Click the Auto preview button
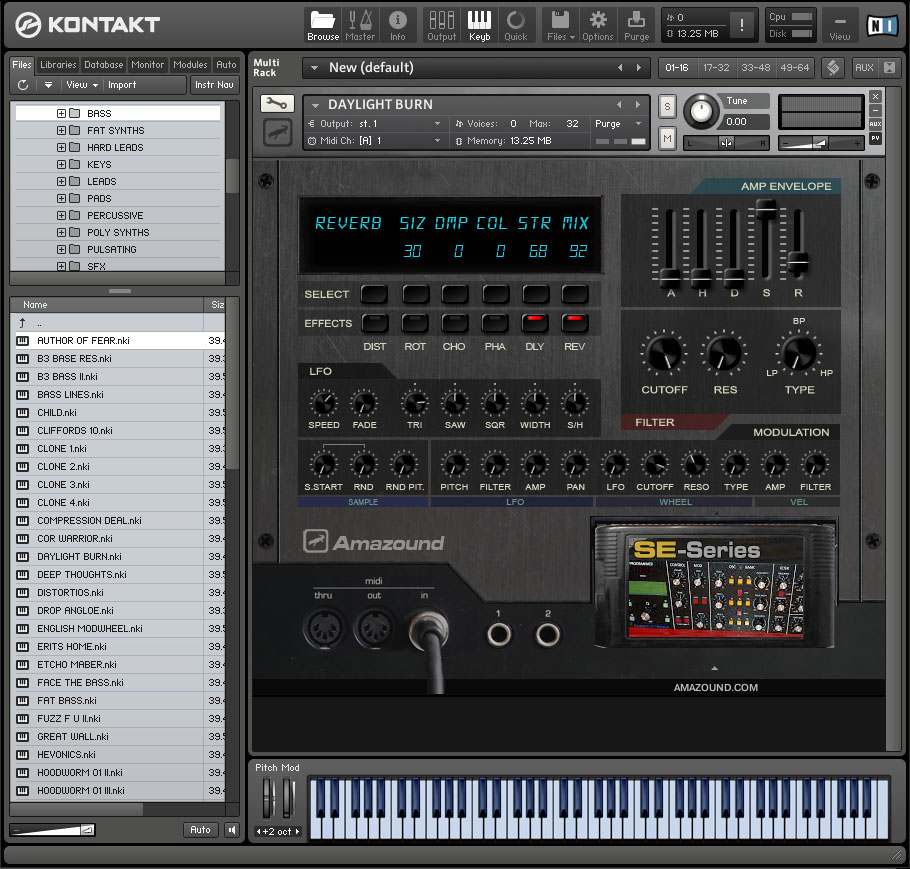 (x=200, y=830)
